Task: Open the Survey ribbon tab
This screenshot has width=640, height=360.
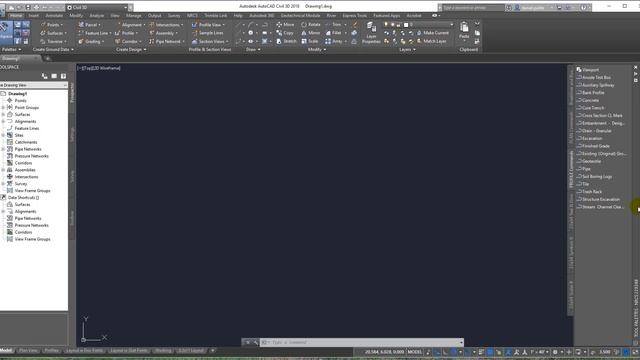Action: click(174, 16)
